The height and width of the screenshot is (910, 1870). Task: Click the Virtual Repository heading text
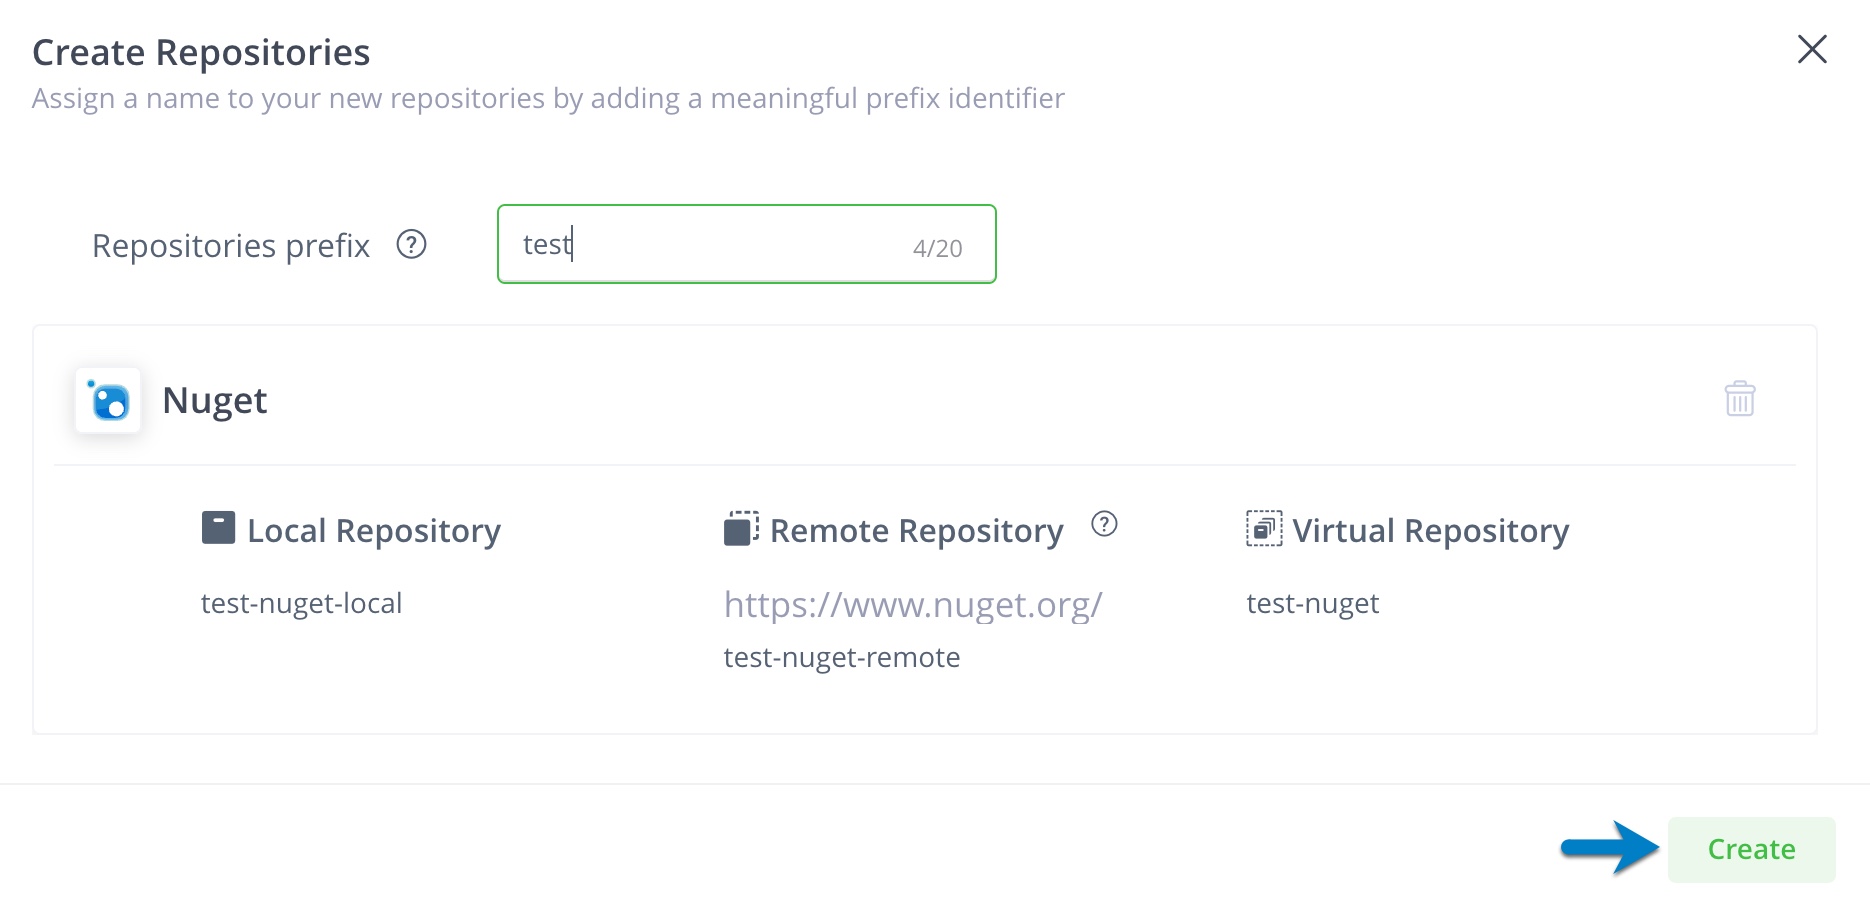1431,530
